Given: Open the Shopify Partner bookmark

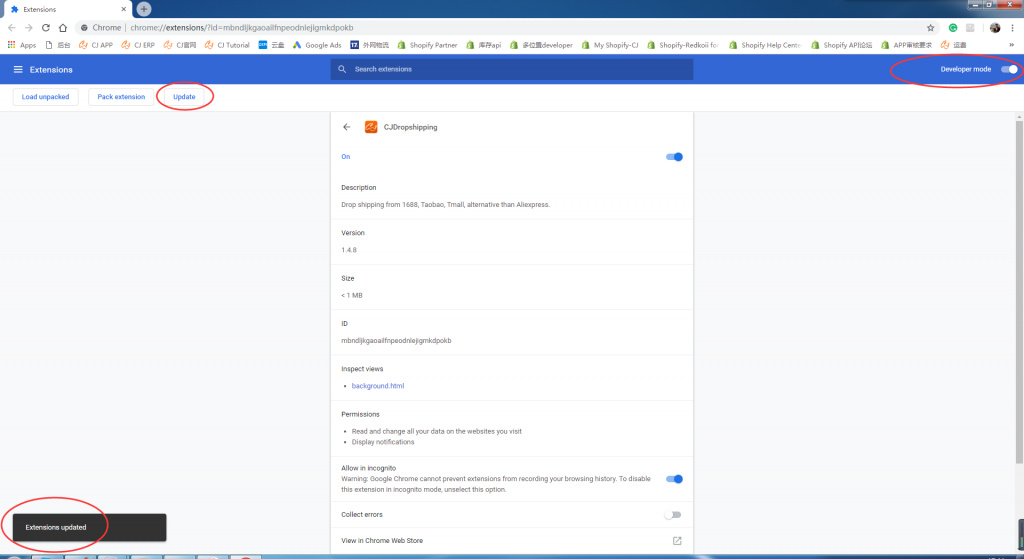Looking at the screenshot, I should (x=427, y=45).
